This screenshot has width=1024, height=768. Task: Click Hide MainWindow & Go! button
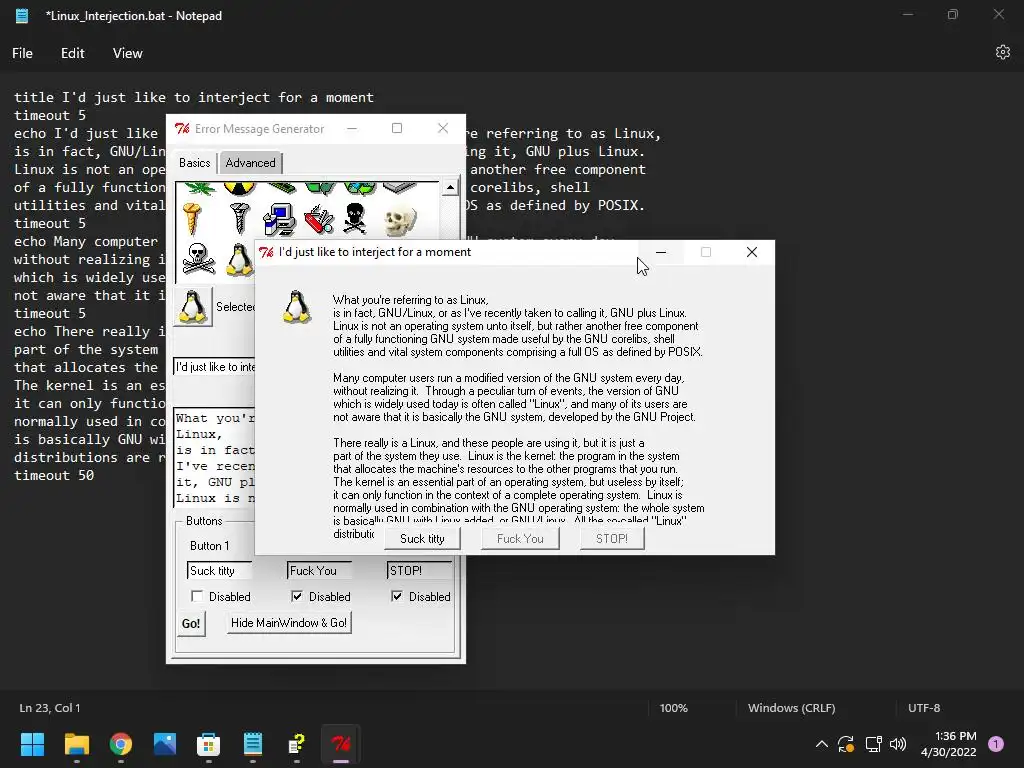click(289, 623)
